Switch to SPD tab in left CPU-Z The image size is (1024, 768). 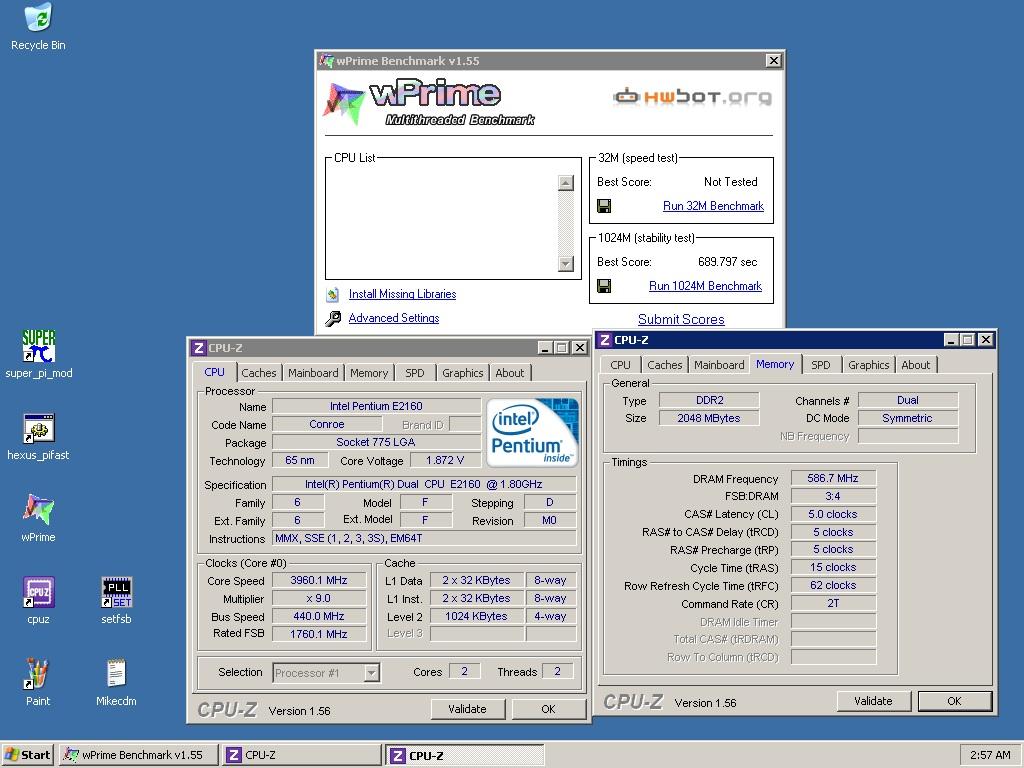pyautogui.click(x=415, y=373)
